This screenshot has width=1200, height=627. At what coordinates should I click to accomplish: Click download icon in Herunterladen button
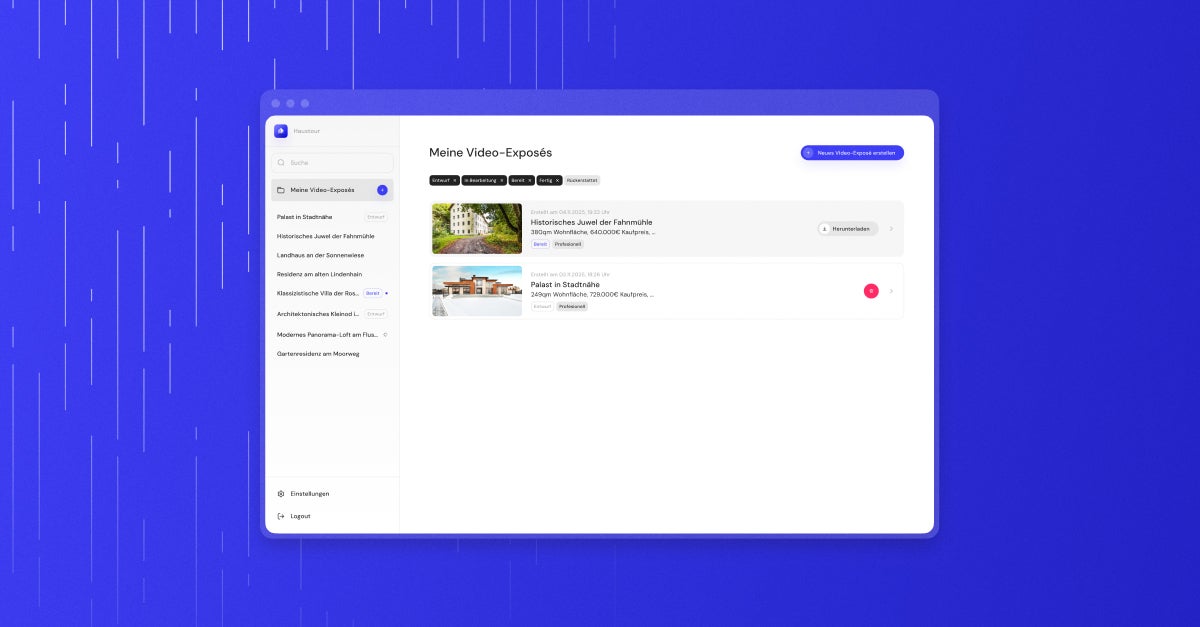825,229
